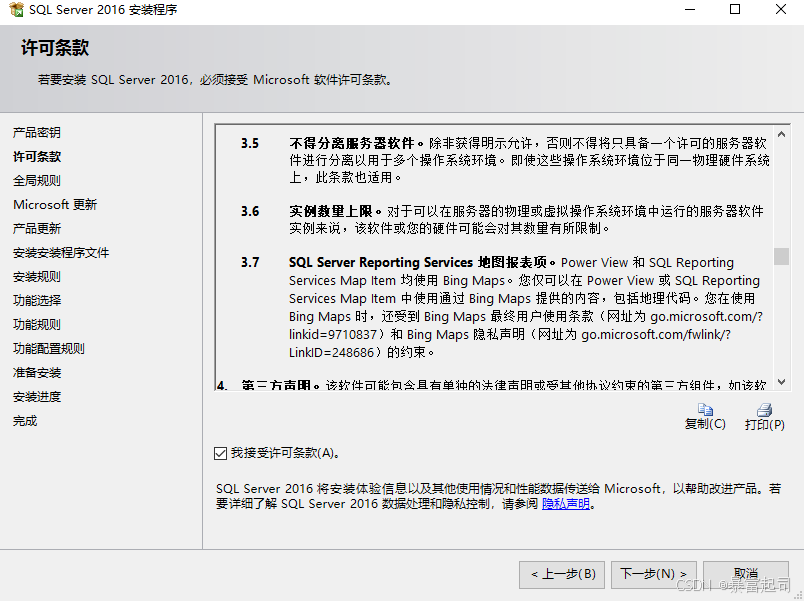Click 准备安装 step in sidebar
This screenshot has height=601, width=804.
pos(37,373)
